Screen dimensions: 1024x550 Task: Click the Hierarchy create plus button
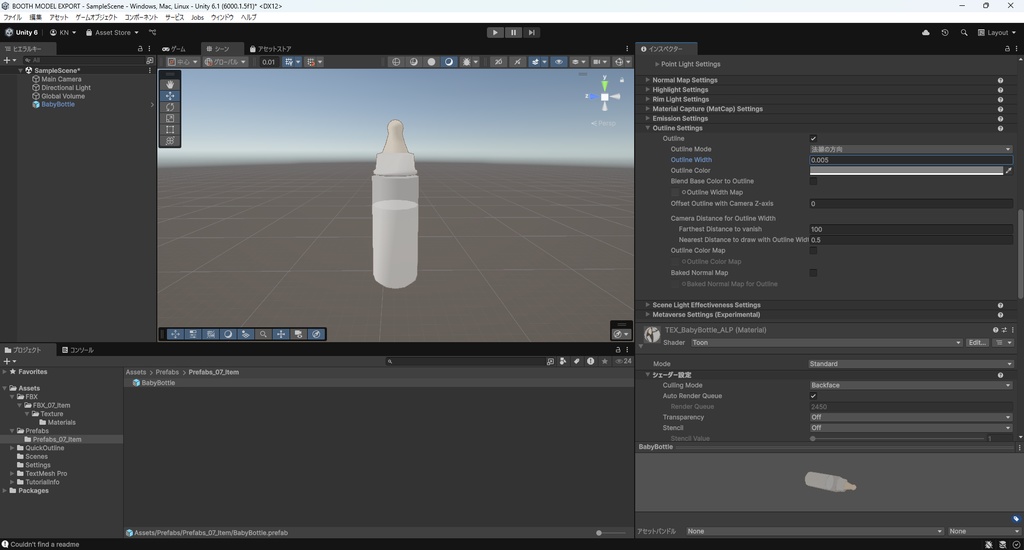9,60
